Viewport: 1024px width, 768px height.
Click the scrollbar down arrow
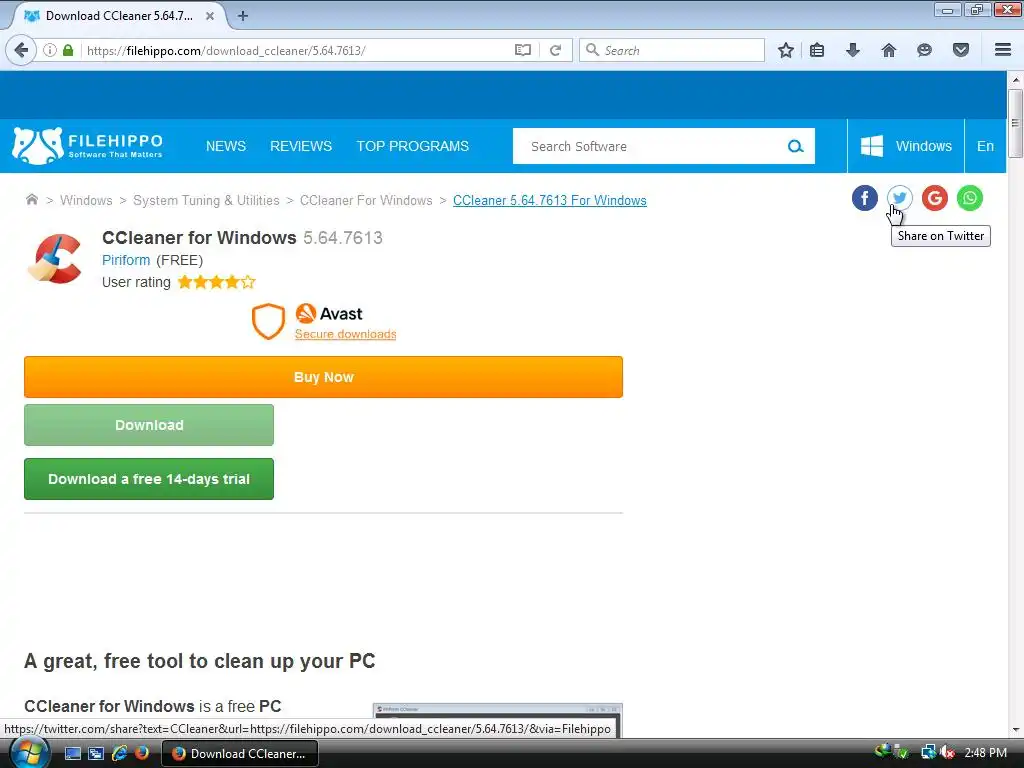(1016, 729)
